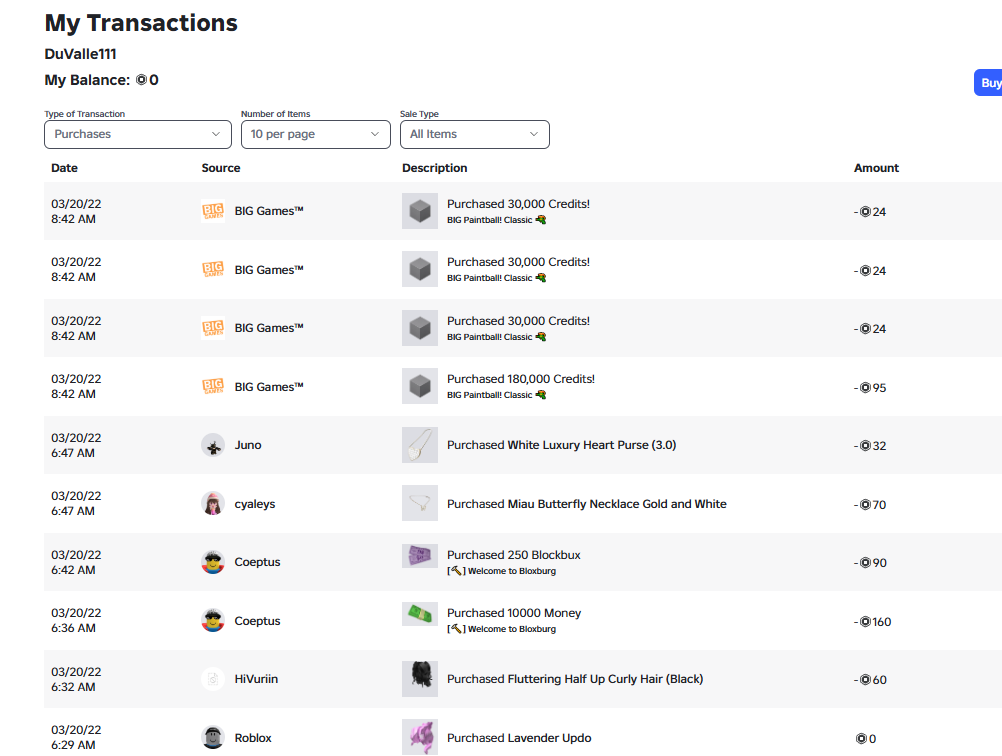The width and height of the screenshot is (1002, 756).
Task: Open the Type of Transaction dropdown
Action: tap(137, 134)
